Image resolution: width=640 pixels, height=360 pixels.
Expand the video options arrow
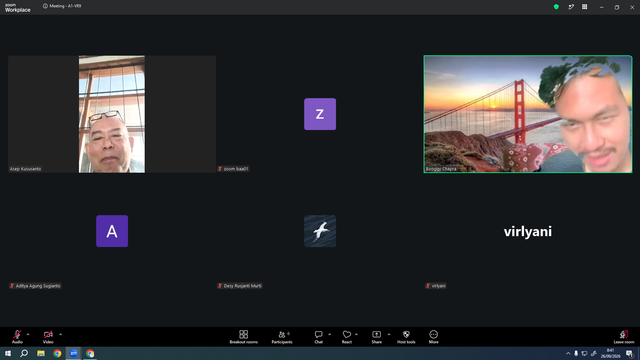pyautogui.click(x=60, y=334)
